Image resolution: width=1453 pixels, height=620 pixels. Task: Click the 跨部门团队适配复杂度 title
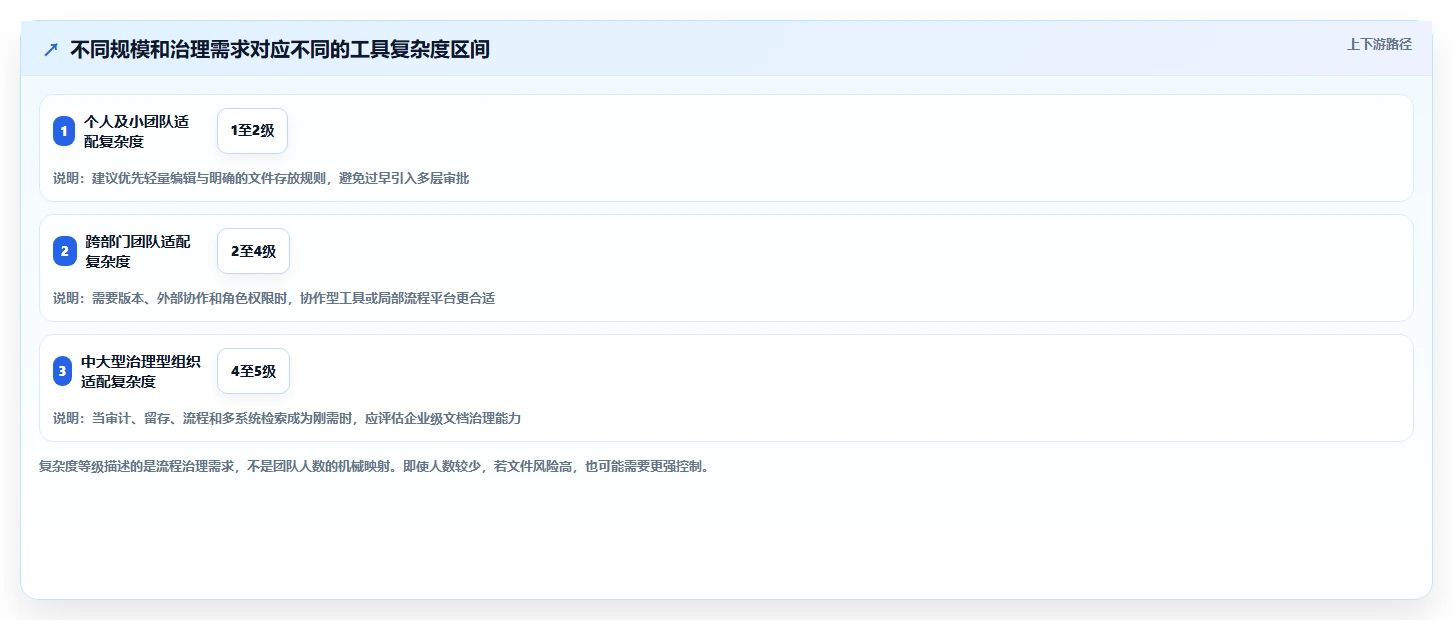137,251
